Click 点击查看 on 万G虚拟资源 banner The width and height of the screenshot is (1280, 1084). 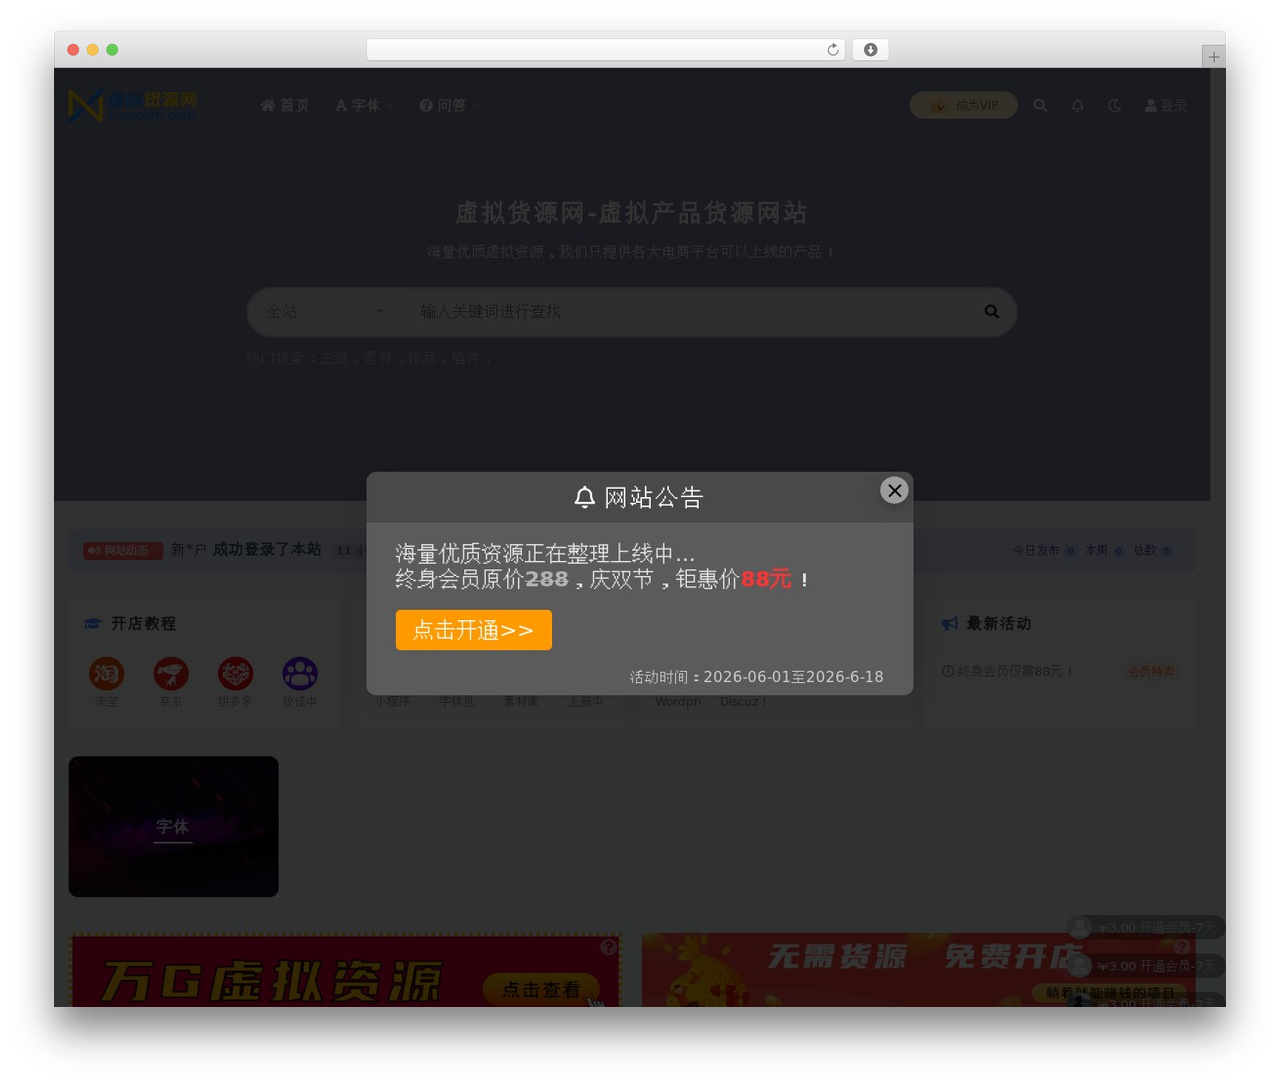pos(541,989)
